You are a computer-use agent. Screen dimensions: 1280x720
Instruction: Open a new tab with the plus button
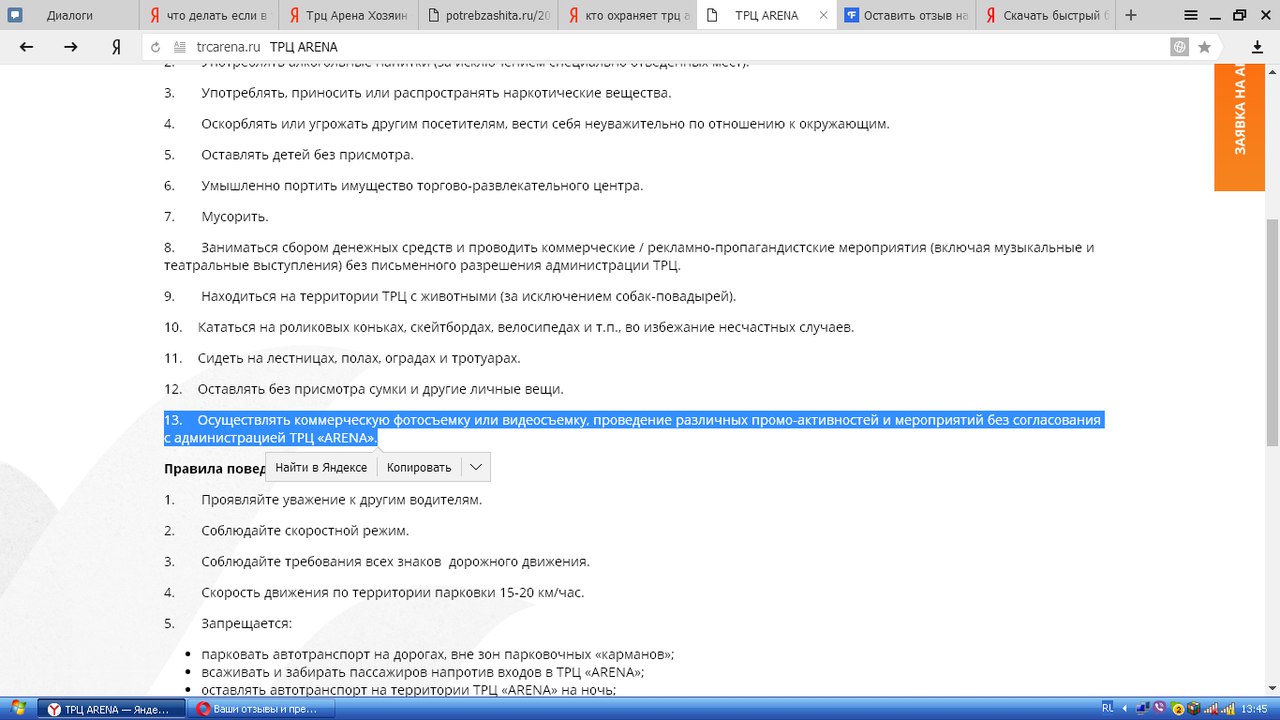1131,15
